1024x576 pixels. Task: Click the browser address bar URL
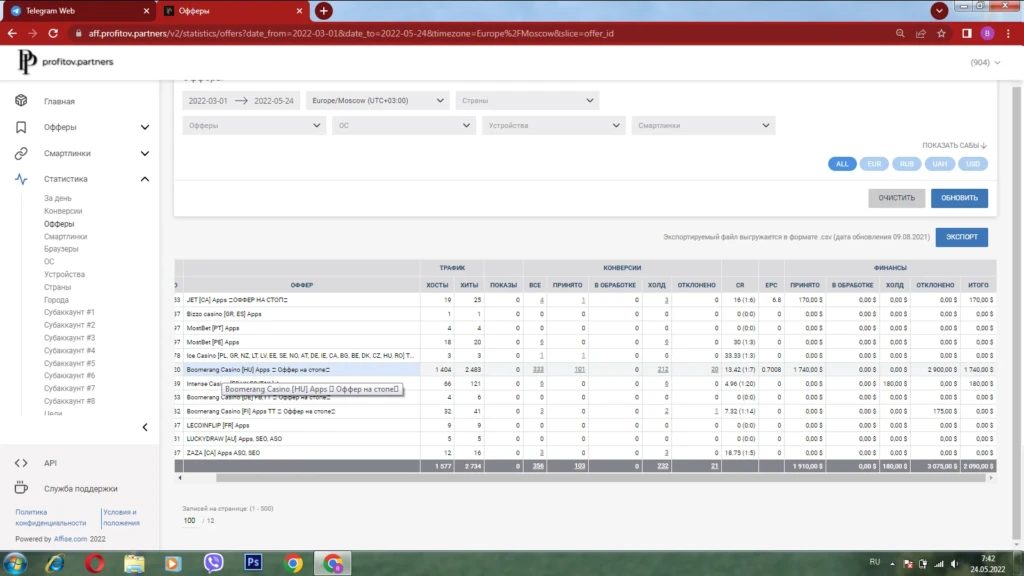[351, 33]
